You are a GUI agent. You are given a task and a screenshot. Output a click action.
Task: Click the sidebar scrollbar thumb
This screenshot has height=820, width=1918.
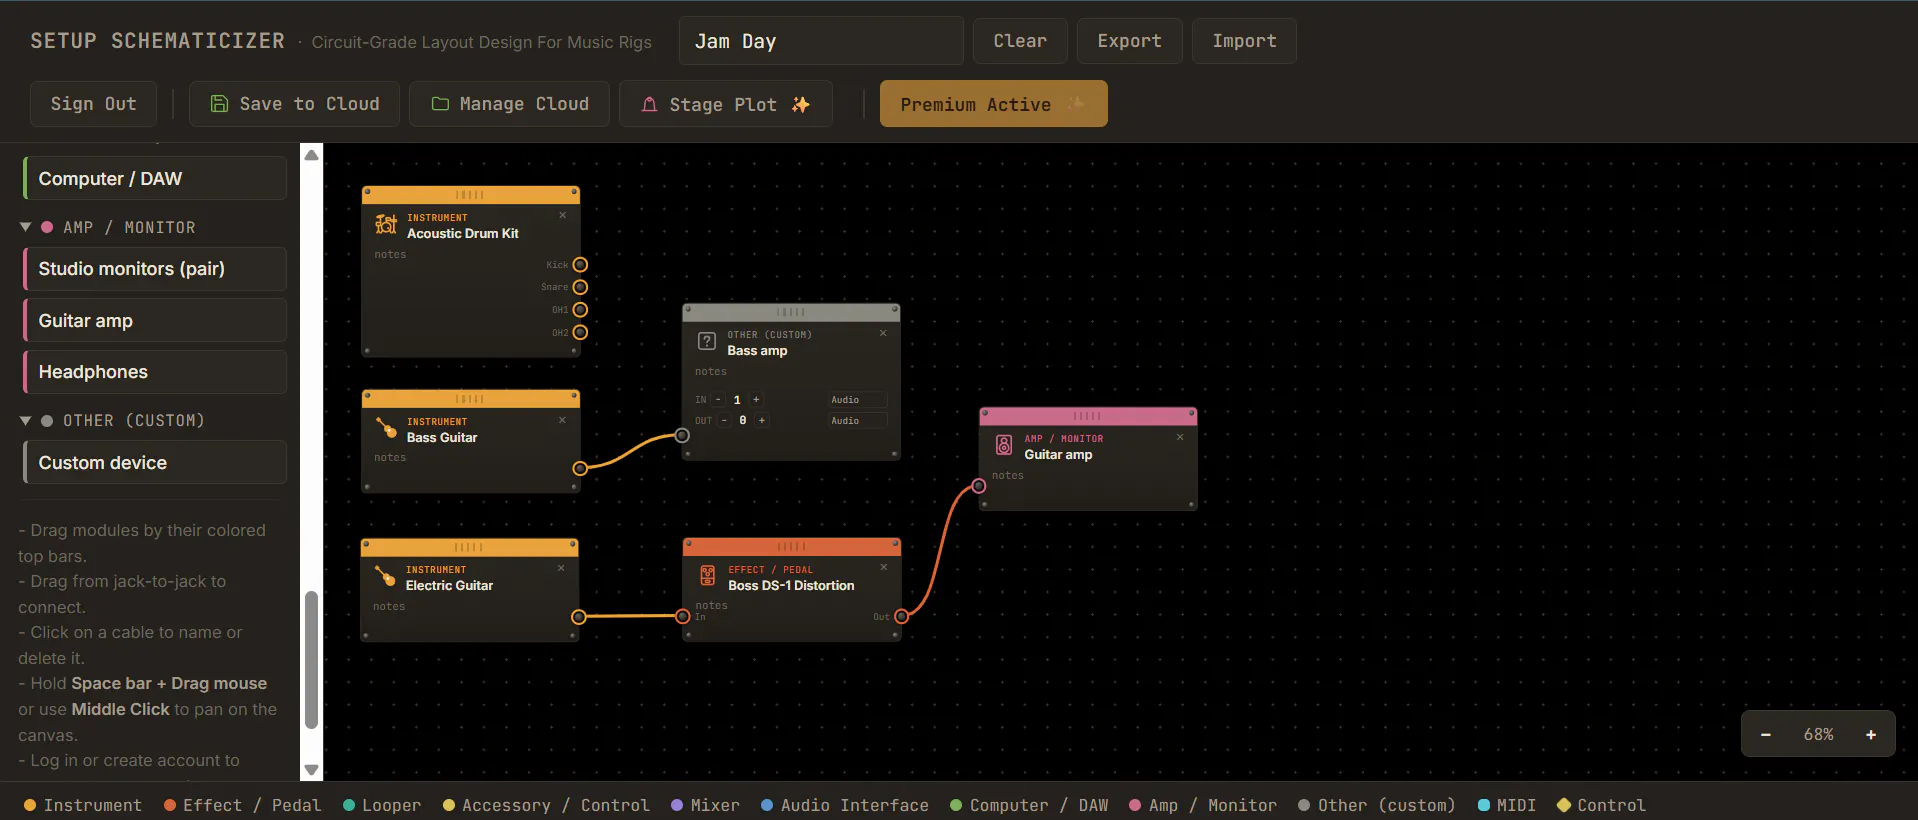(x=312, y=660)
